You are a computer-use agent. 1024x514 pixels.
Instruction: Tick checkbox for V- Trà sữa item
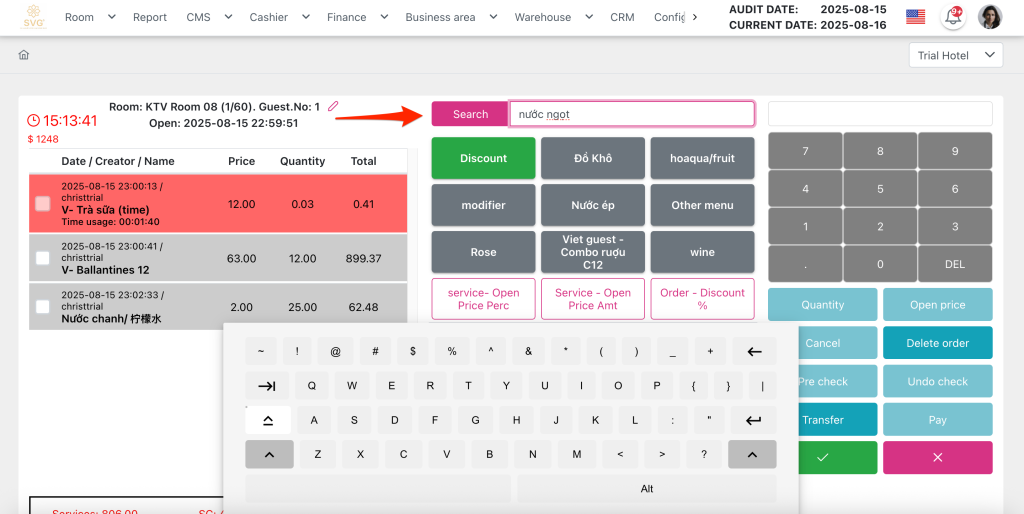coord(43,204)
